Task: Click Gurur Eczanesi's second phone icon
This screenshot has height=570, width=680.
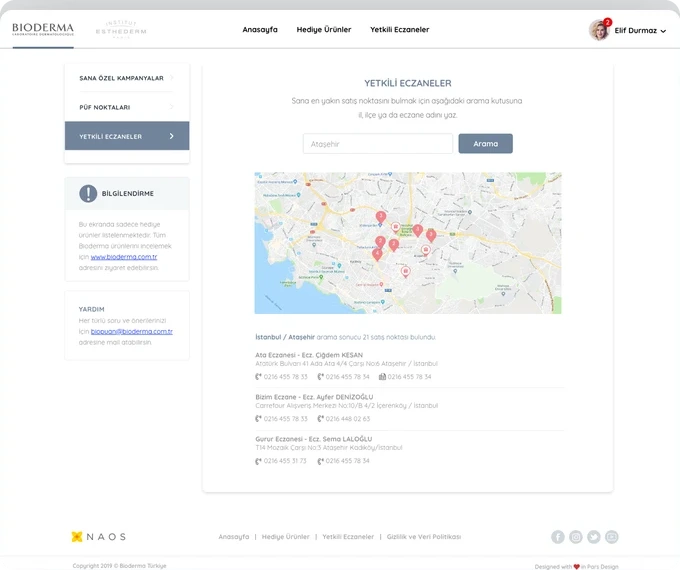Action: (320, 461)
